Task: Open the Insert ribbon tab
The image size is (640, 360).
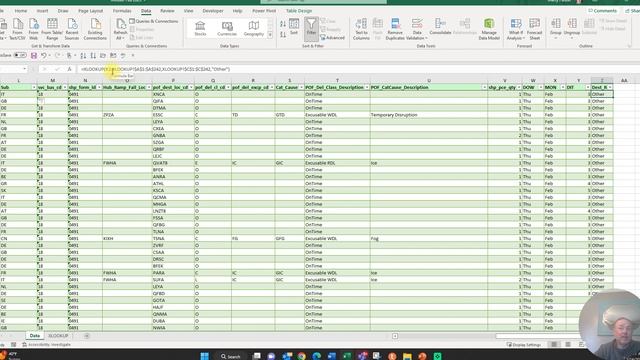Action: click(42, 11)
